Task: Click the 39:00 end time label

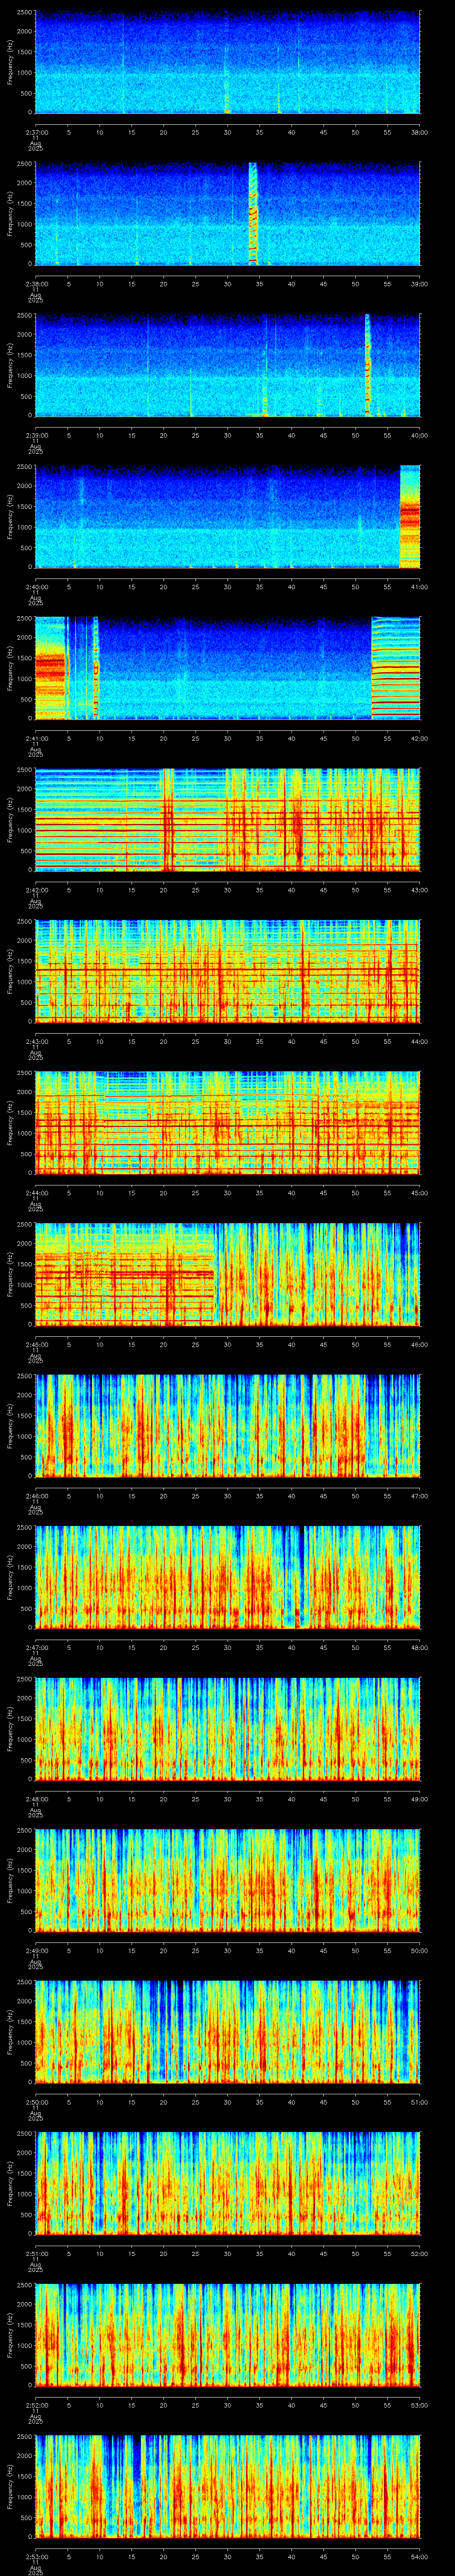Action: (x=420, y=284)
